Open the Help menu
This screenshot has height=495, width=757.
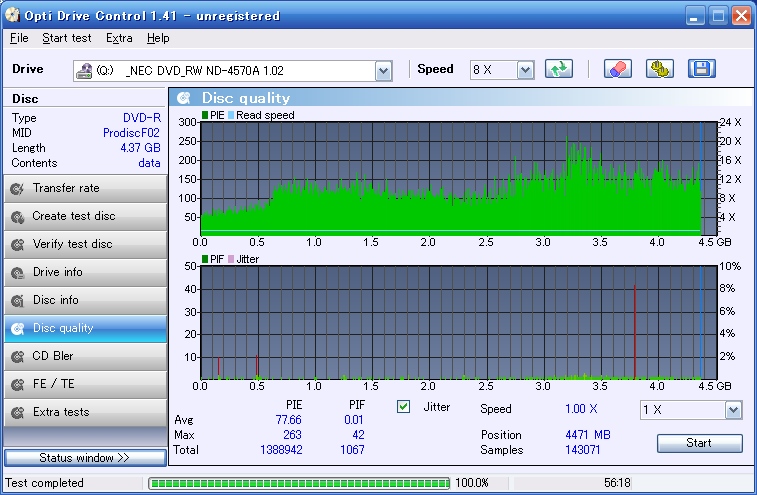tap(158, 38)
